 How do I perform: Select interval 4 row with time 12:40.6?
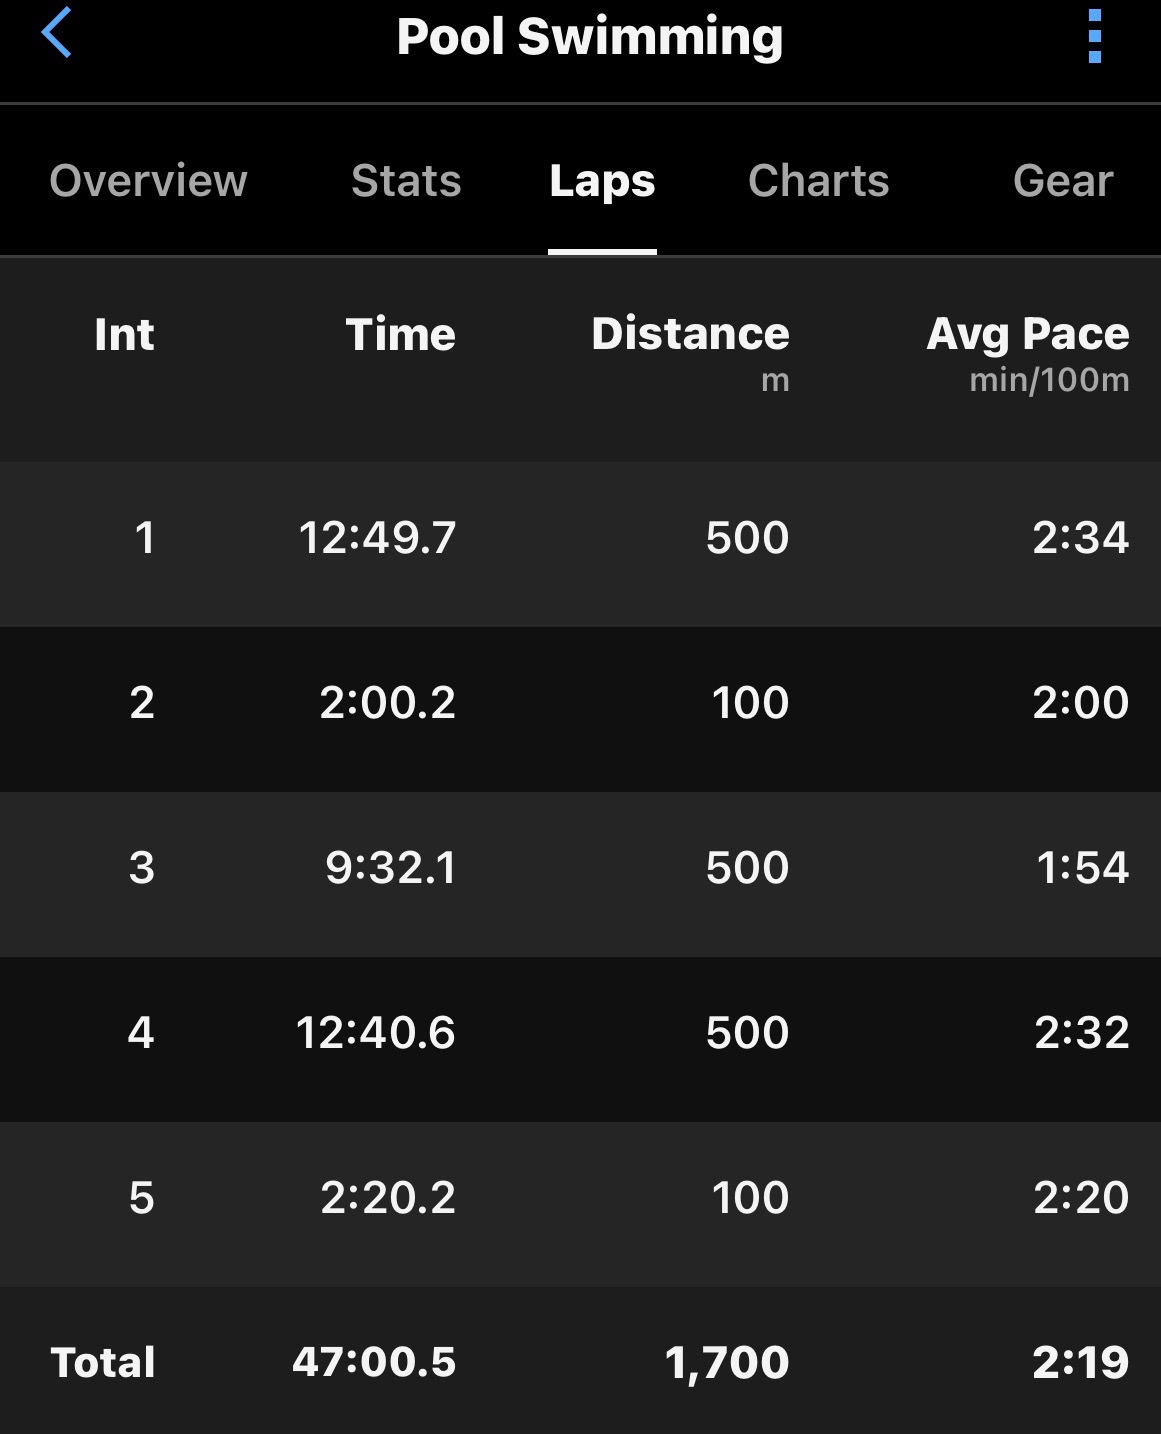click(x=580, y=1033)
